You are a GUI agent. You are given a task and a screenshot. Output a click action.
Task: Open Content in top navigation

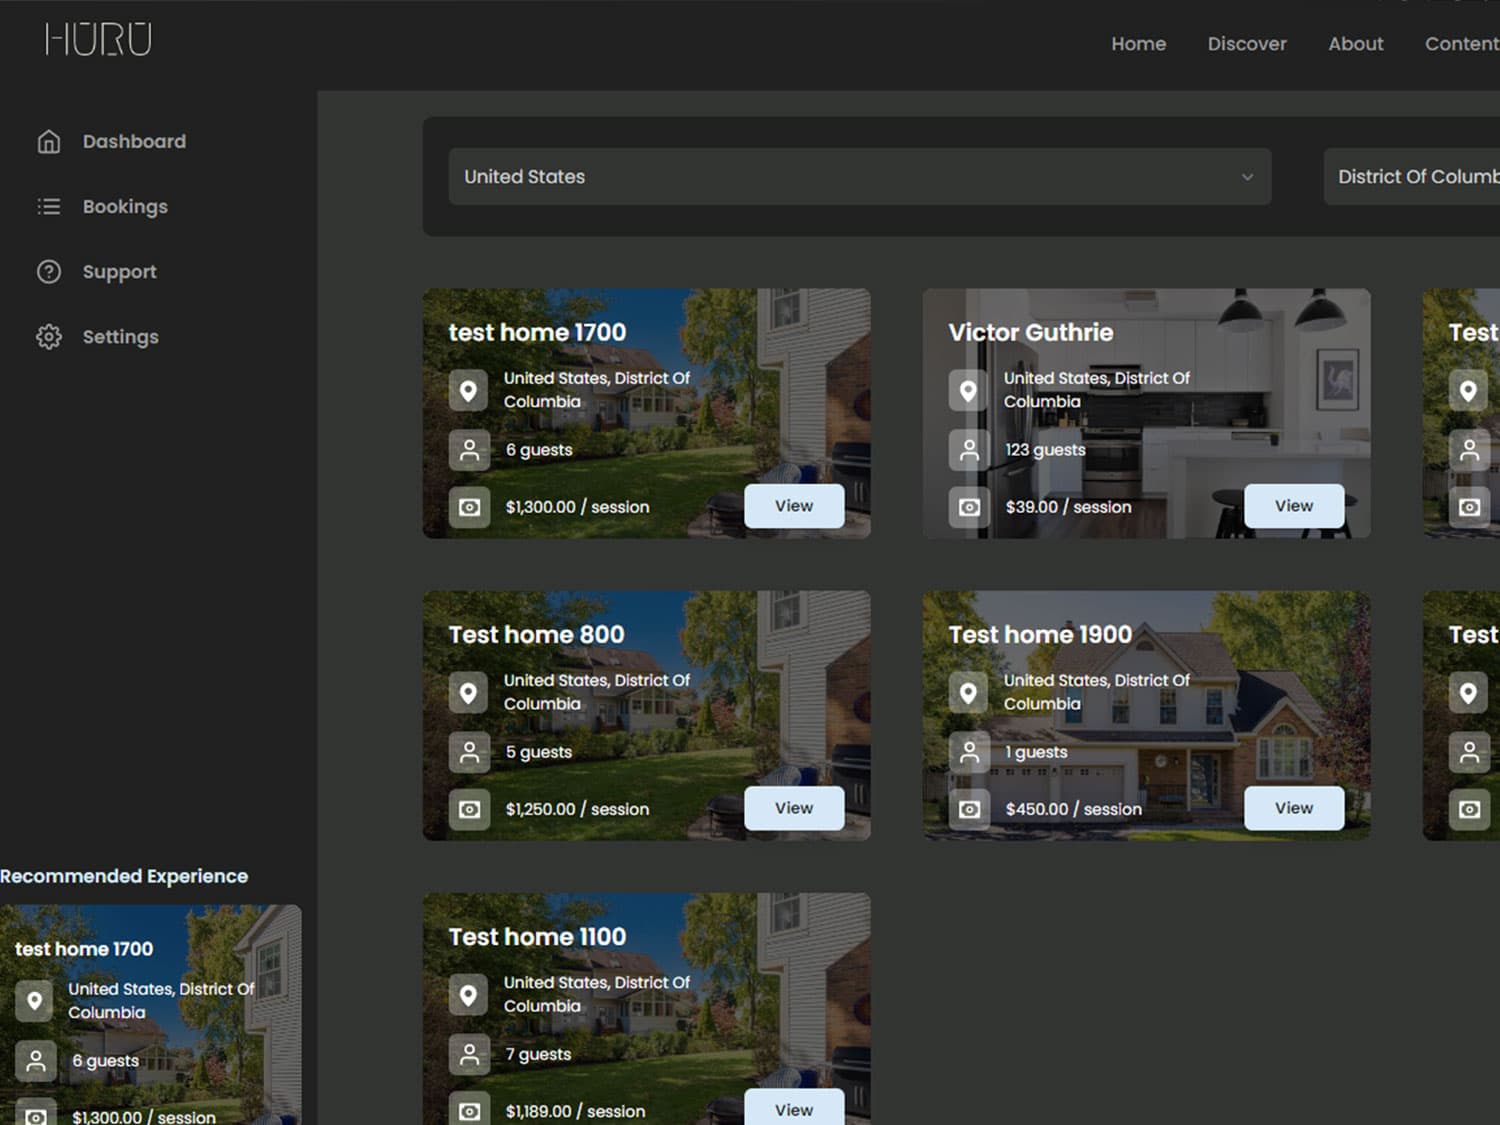pyautogui.click(x=1462, y=44)
